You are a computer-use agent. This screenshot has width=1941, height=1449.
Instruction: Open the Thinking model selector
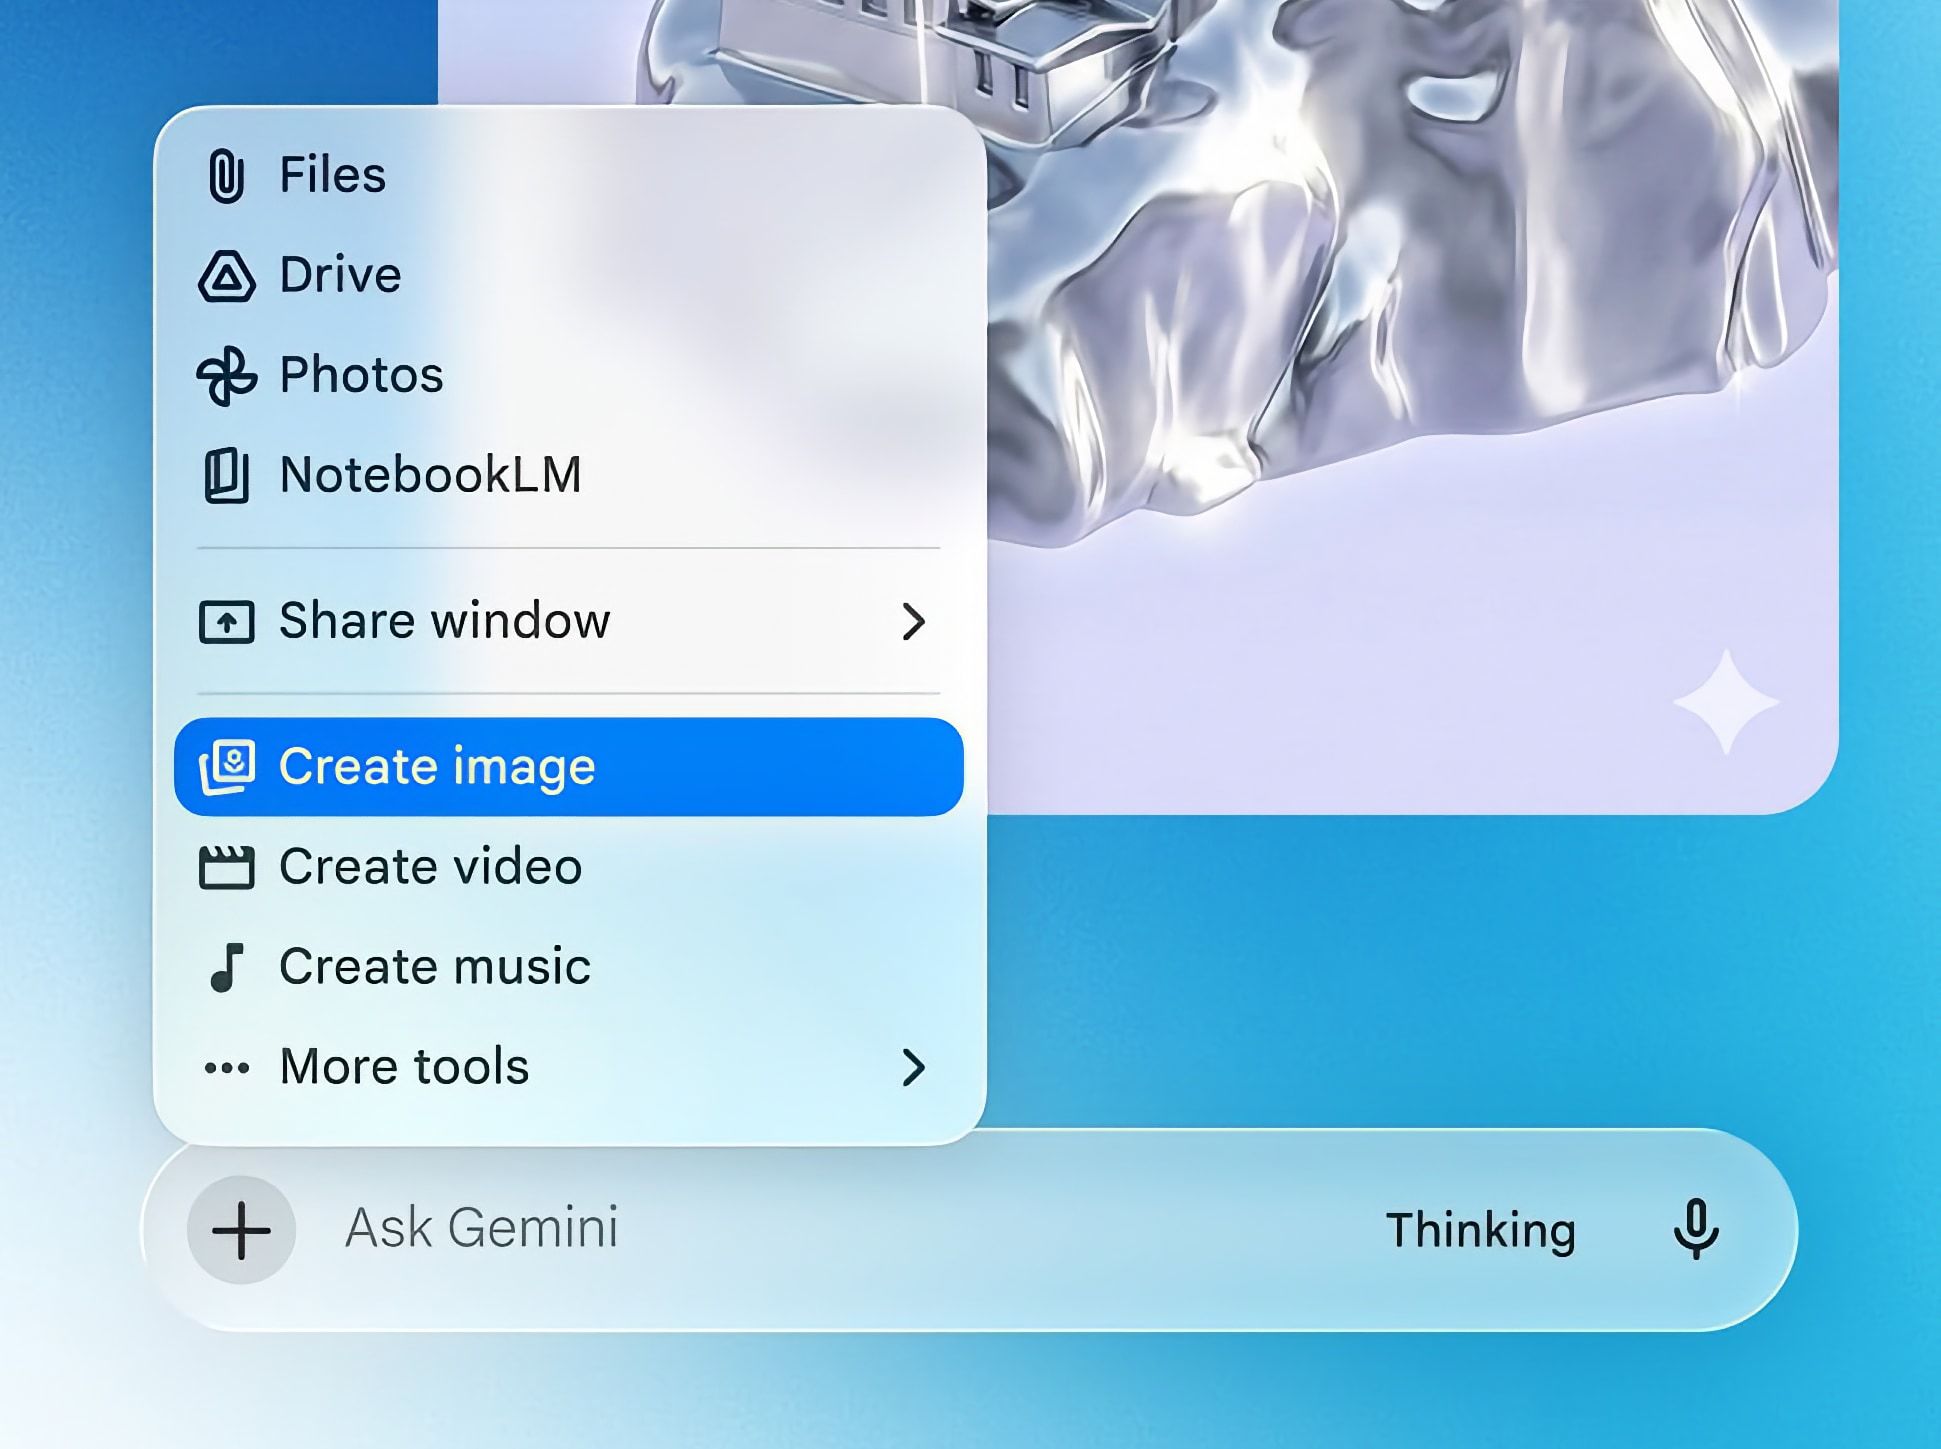coord(1480,1230)
